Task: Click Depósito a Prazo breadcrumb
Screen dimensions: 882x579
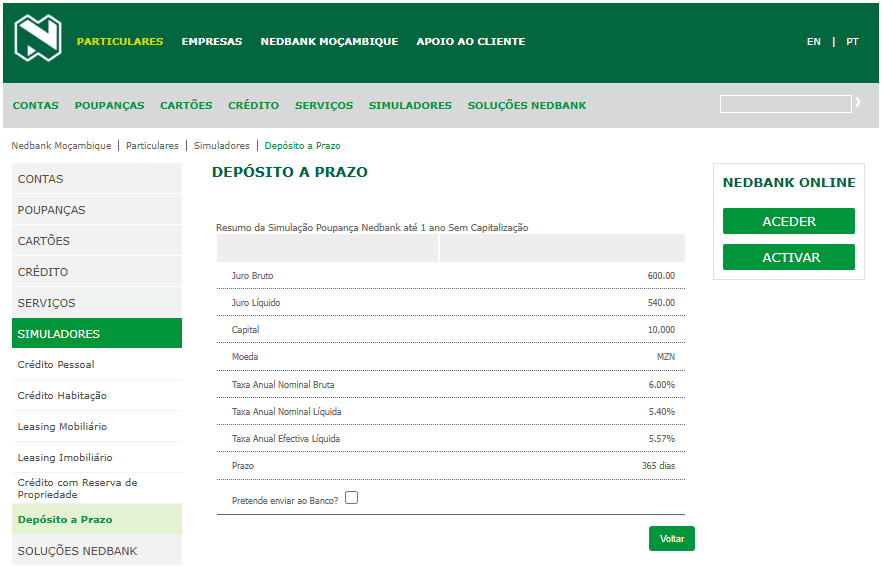Action: [x=302, y=146]
